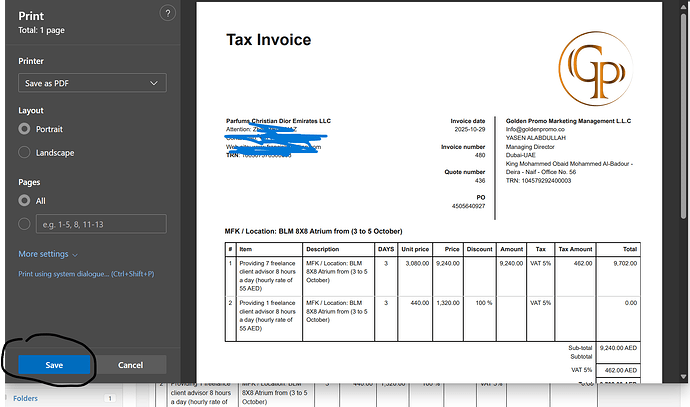
Task: Click price 1,320.00 in row 2
Action: click(x=448, y=303)
